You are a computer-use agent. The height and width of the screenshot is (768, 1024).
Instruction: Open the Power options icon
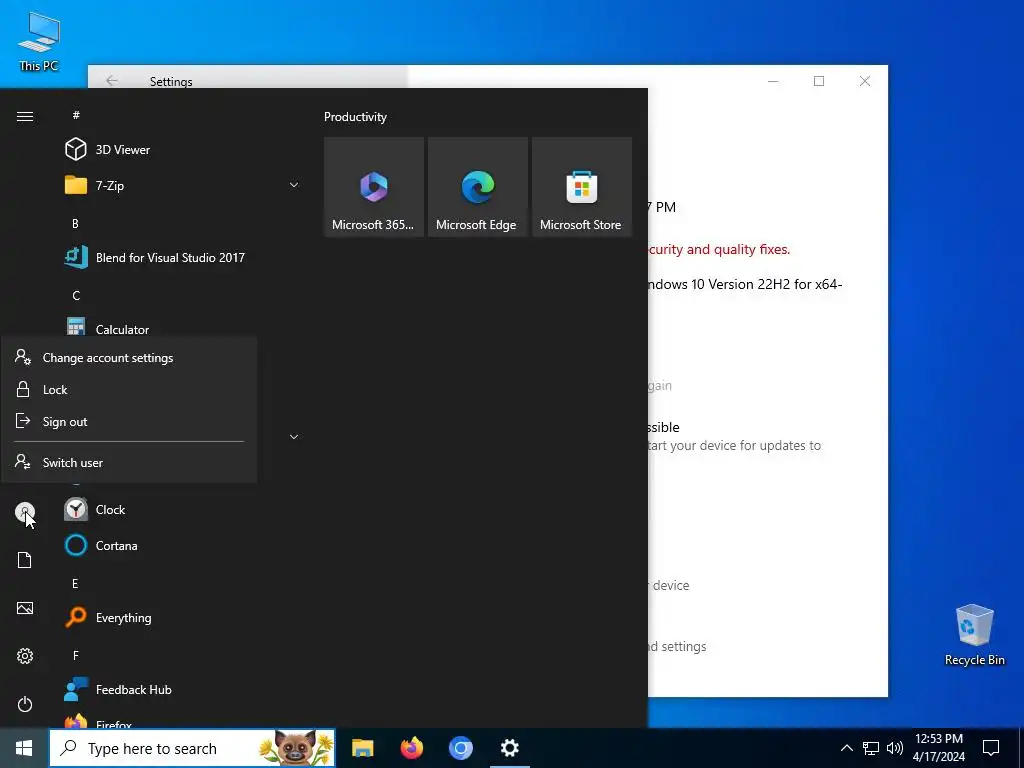tap(25, 704)
